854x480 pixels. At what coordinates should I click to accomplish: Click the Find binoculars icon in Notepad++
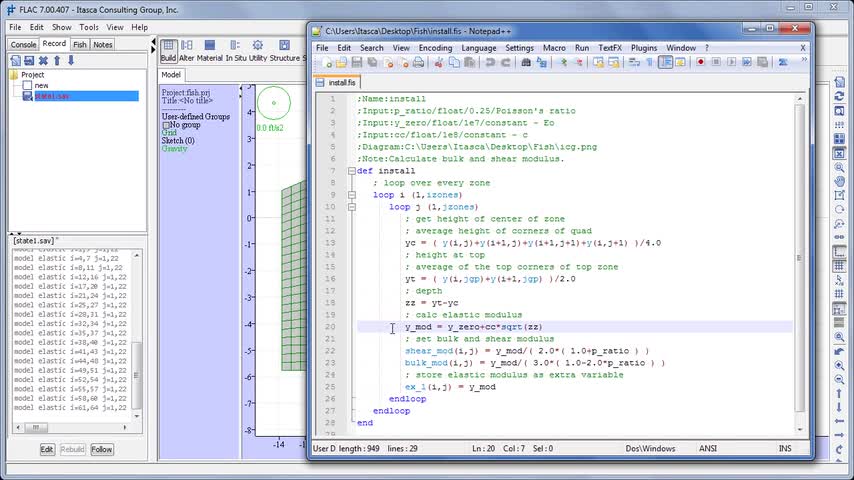click(x=526, y=63)
